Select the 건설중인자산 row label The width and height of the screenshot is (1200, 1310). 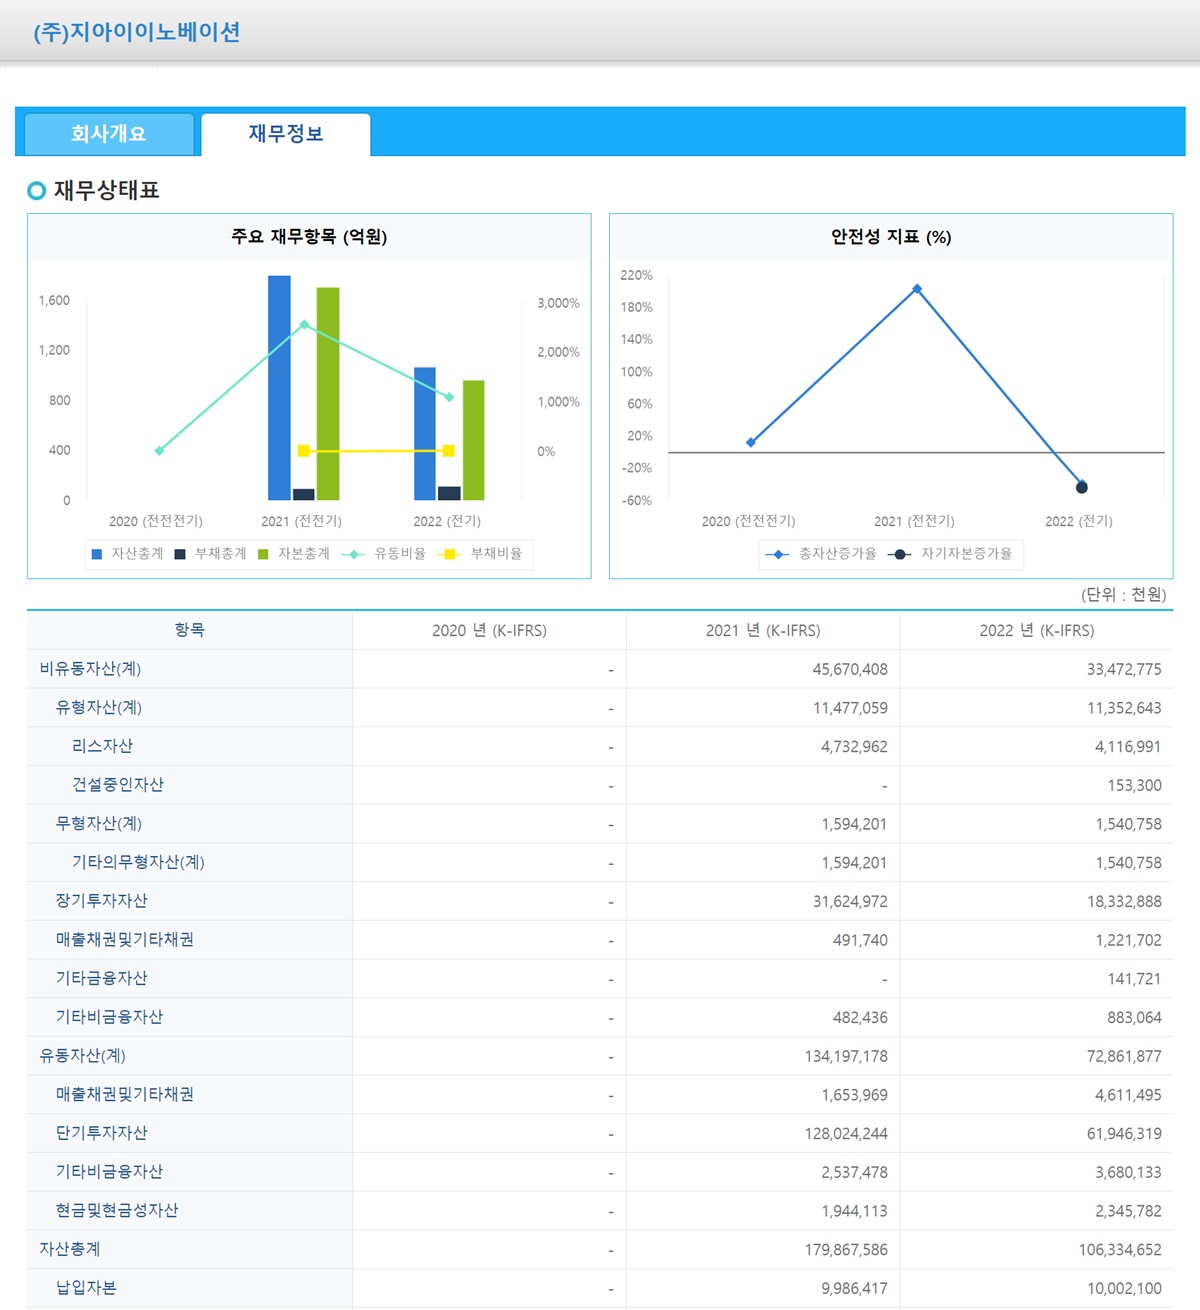click(x=118, y=785)
